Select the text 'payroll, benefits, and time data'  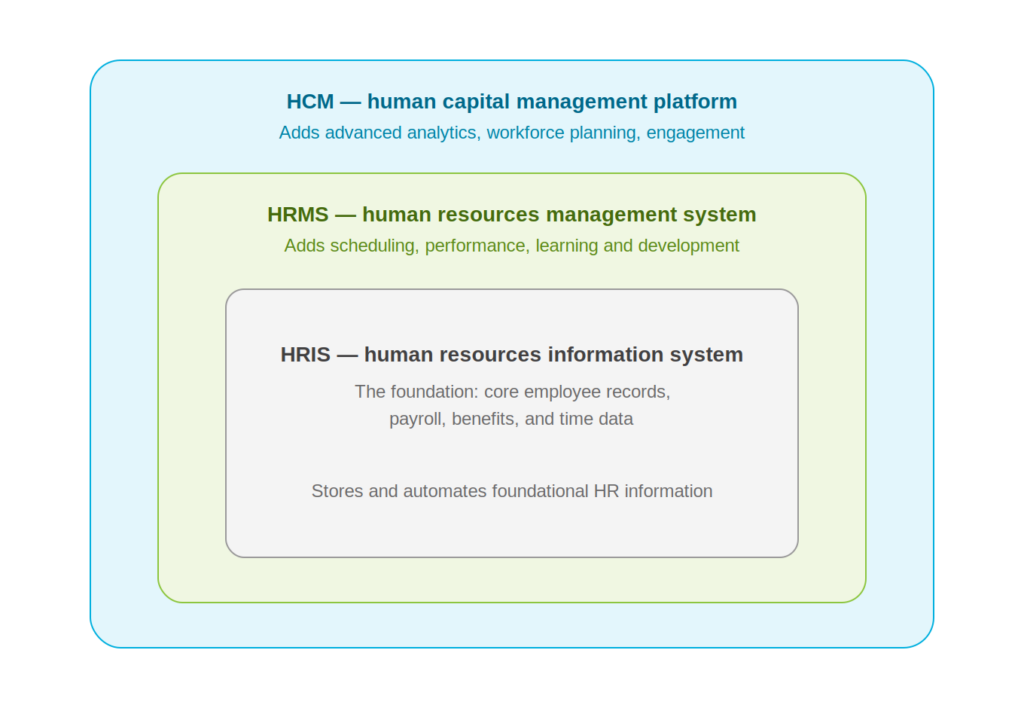pos(511,419)
